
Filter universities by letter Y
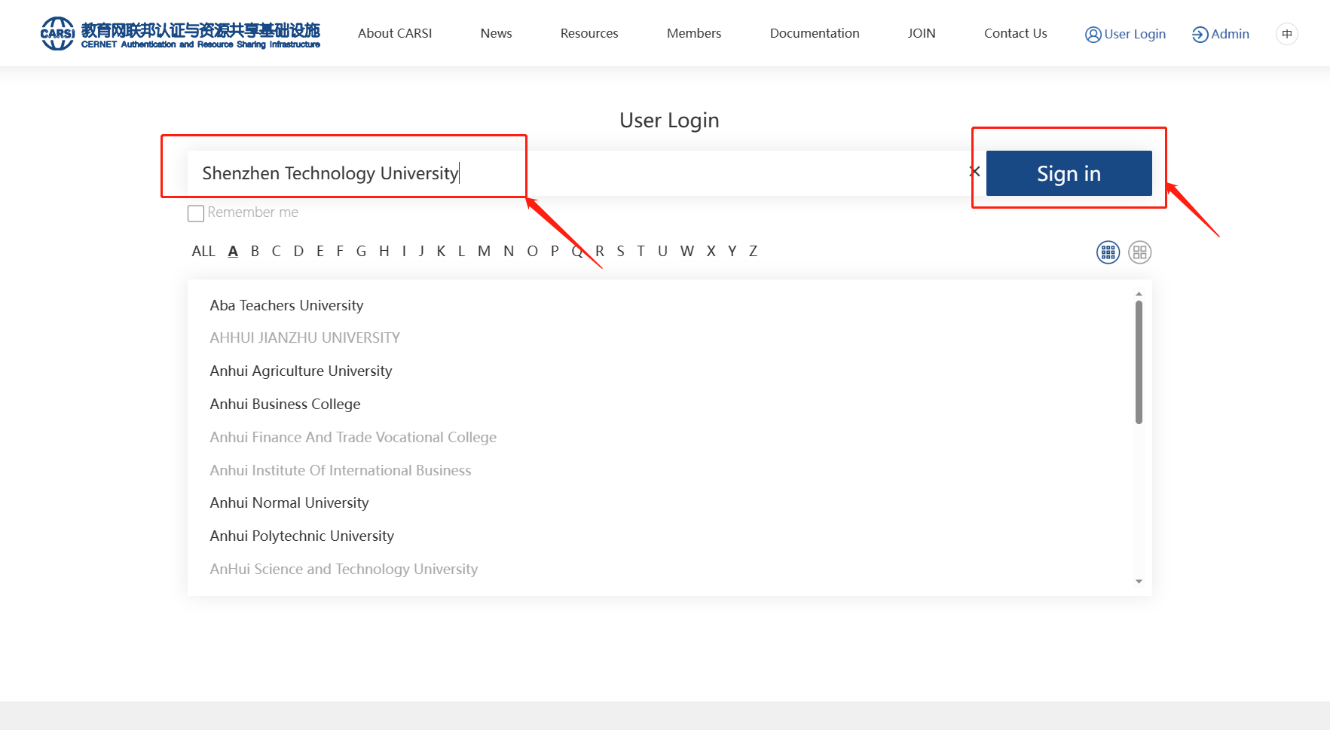732,251
